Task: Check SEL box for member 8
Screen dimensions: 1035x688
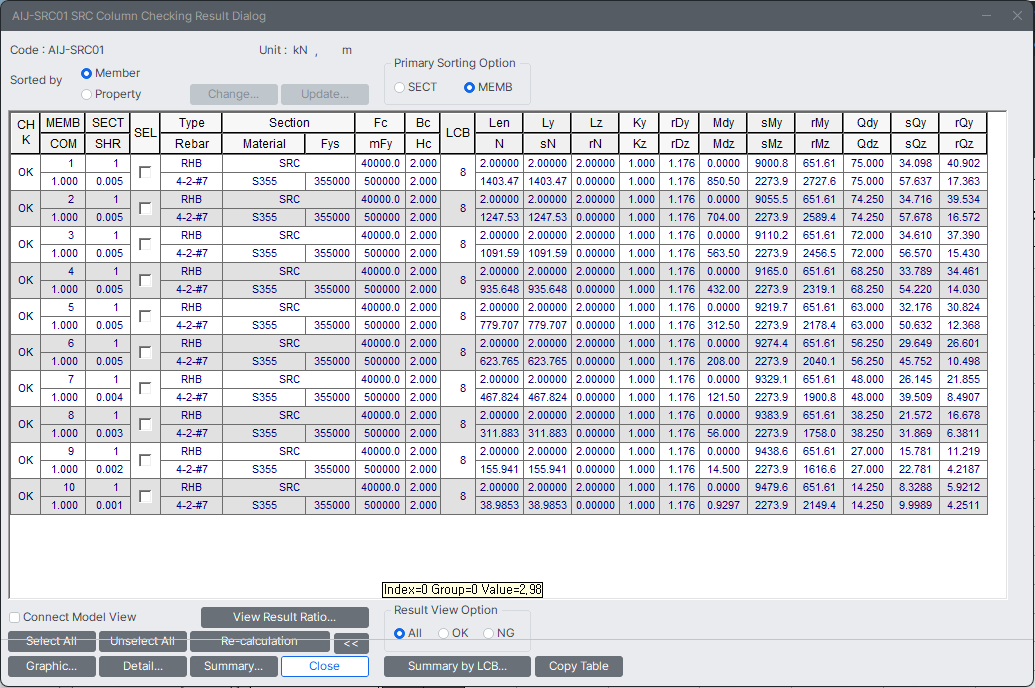Action: (x=145, y=425)
